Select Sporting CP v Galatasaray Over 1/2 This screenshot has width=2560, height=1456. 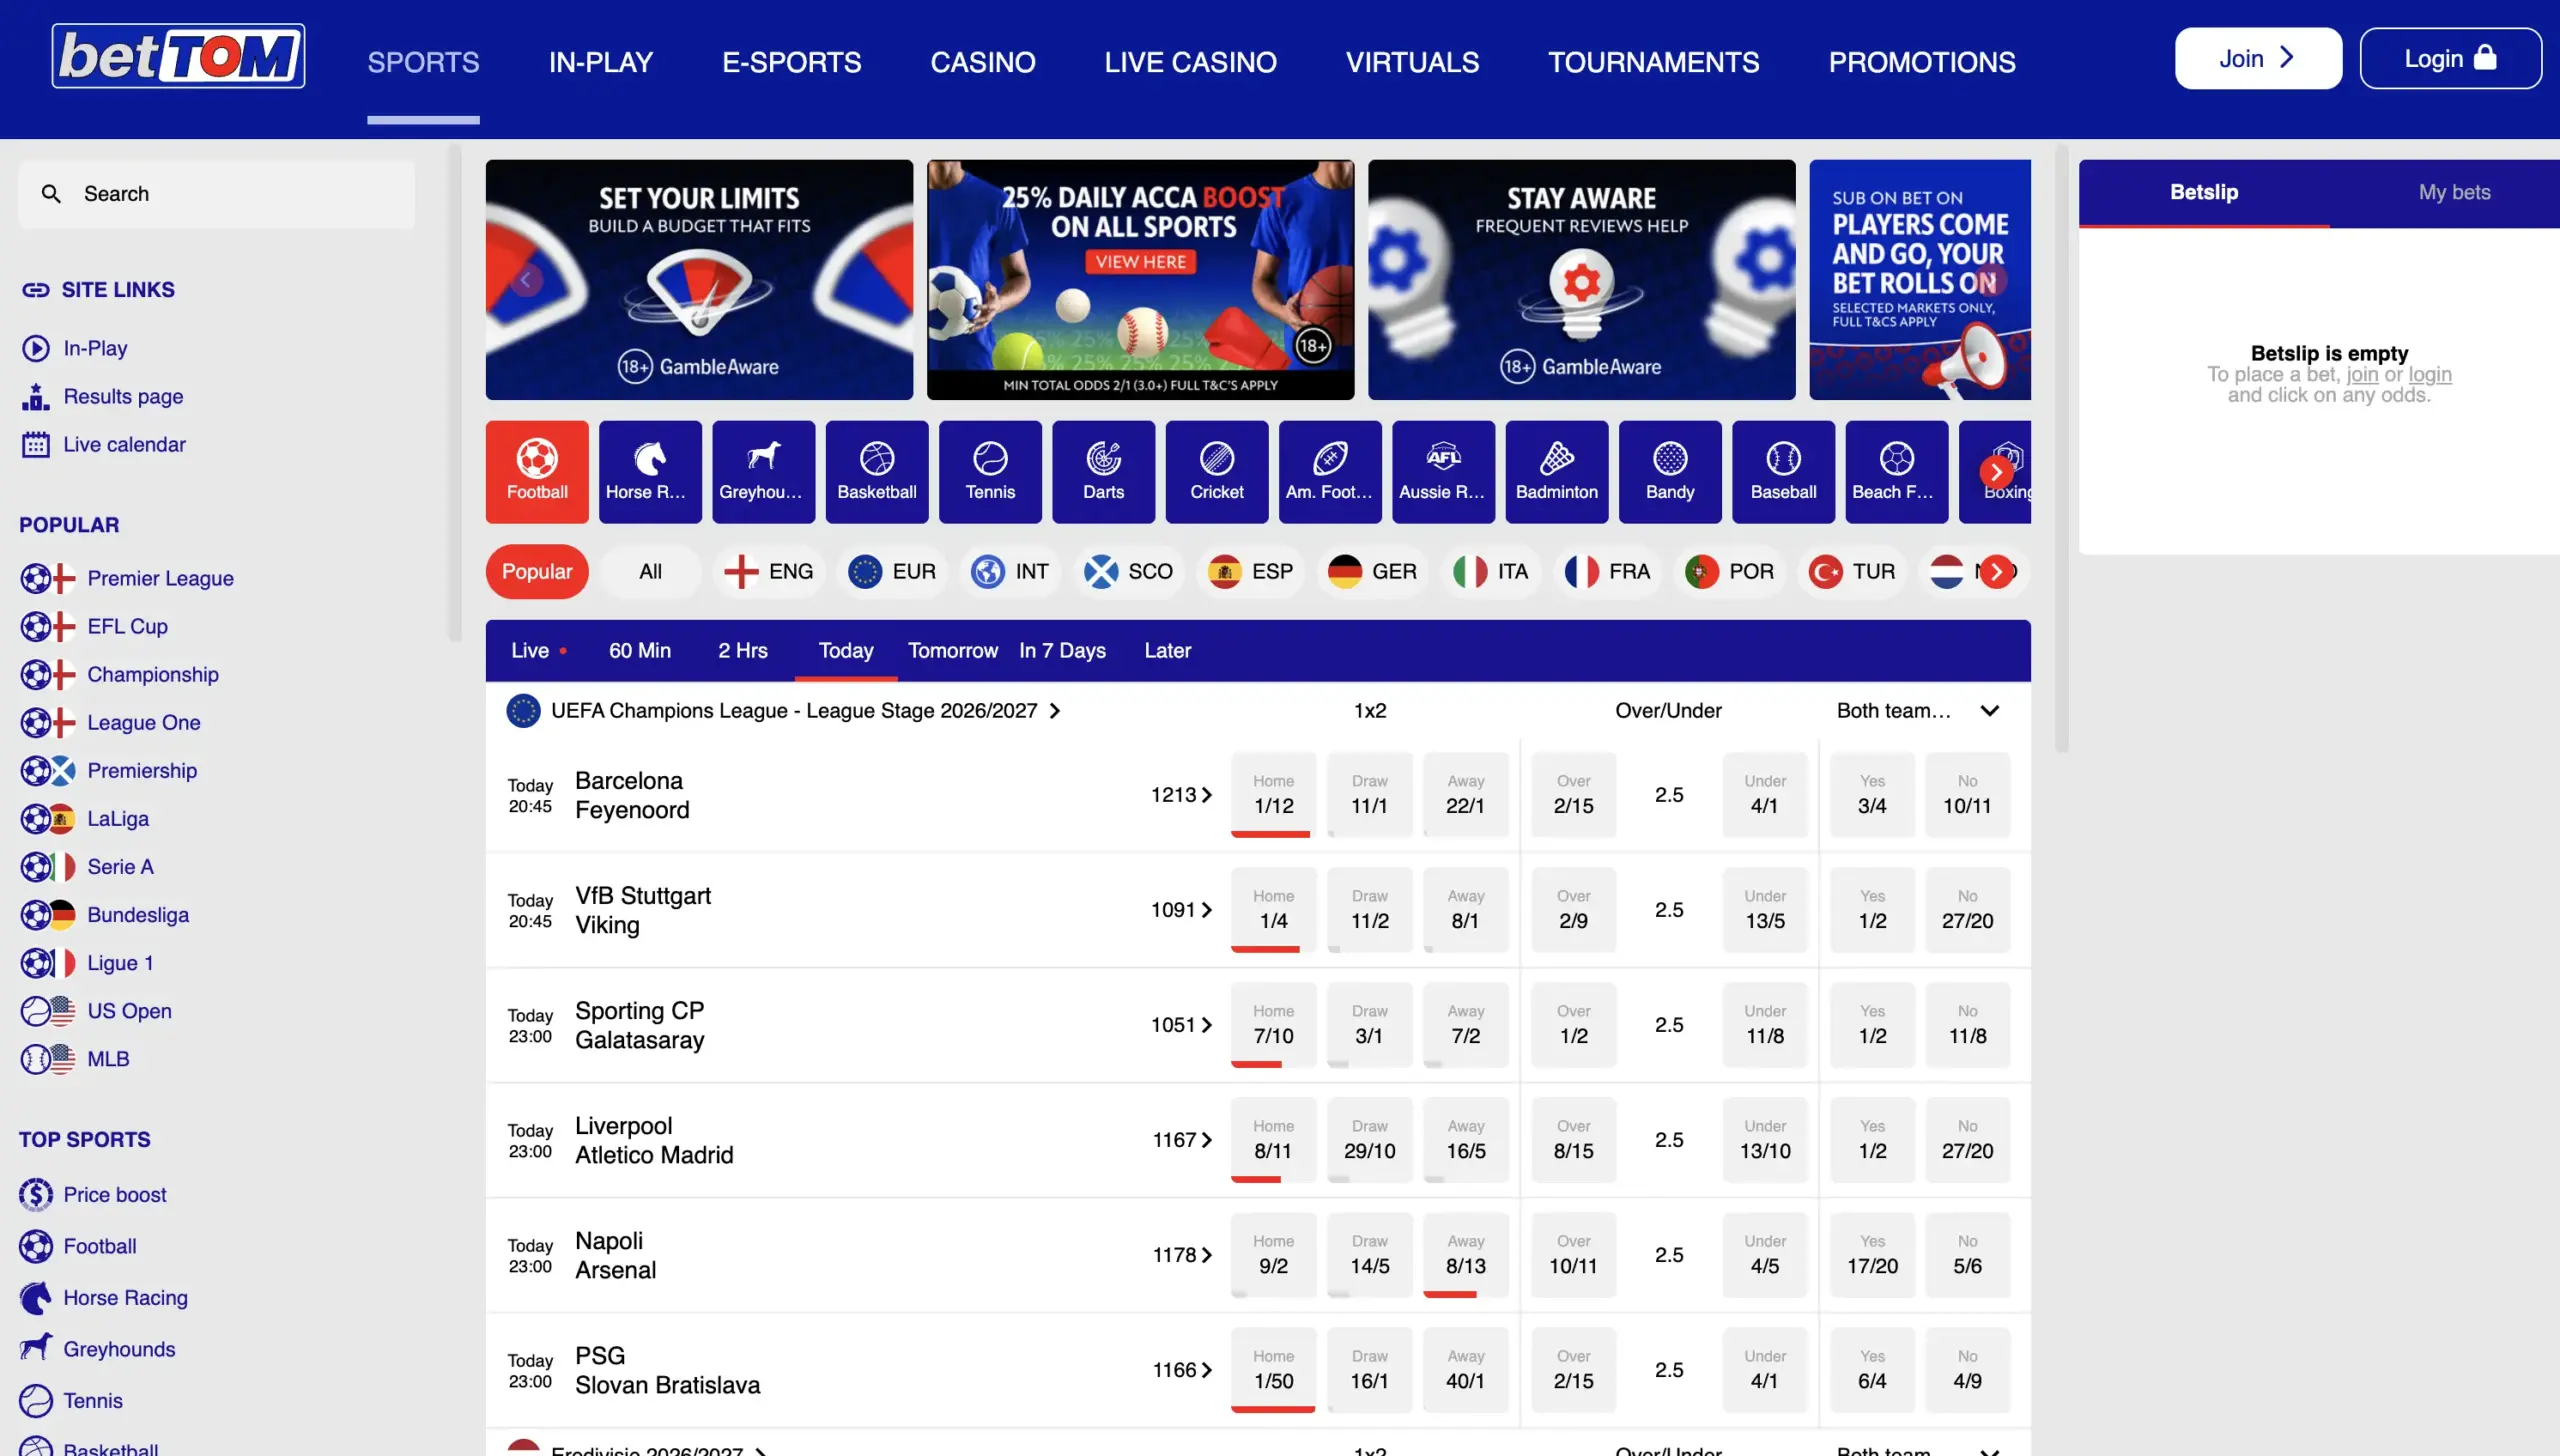pyautogui.click(x=1573, y=1025)
